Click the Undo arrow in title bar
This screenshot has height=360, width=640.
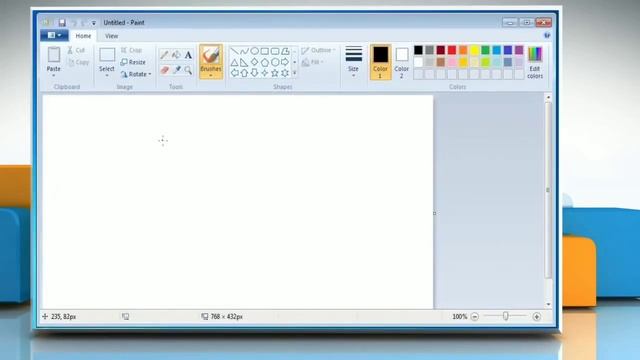coord(74,23)
